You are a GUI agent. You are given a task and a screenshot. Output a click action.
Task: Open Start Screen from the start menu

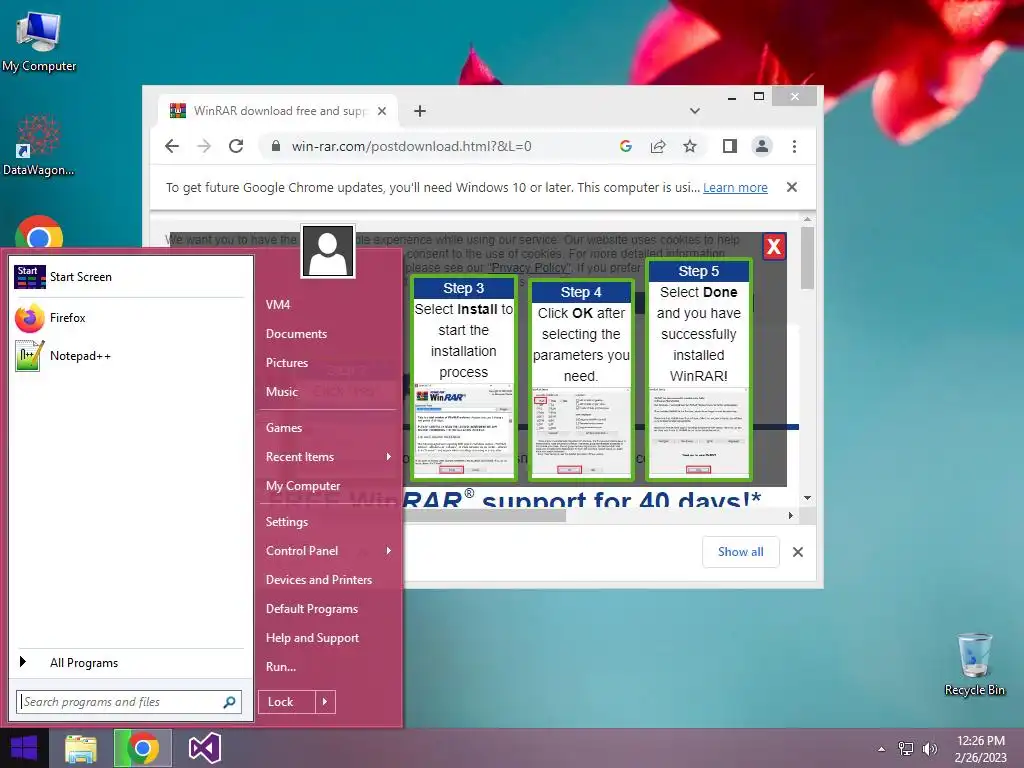pos(128,277)
